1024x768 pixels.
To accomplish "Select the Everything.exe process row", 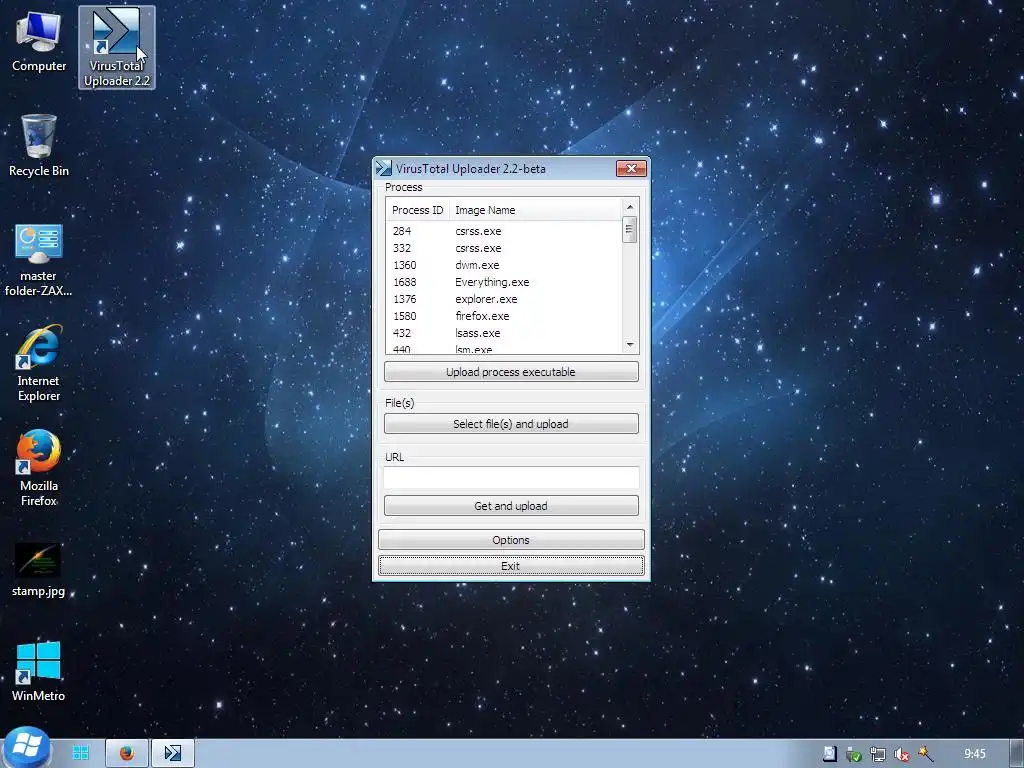I will point(504,281).
